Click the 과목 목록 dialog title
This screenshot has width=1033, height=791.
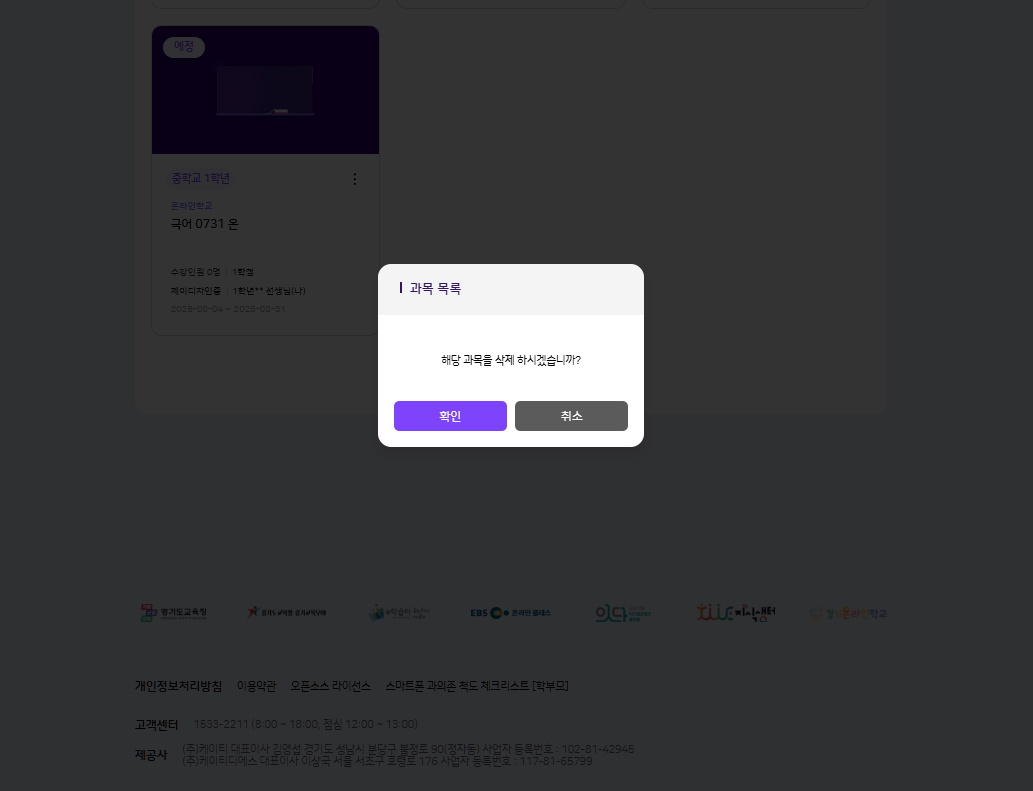point(435,288)
